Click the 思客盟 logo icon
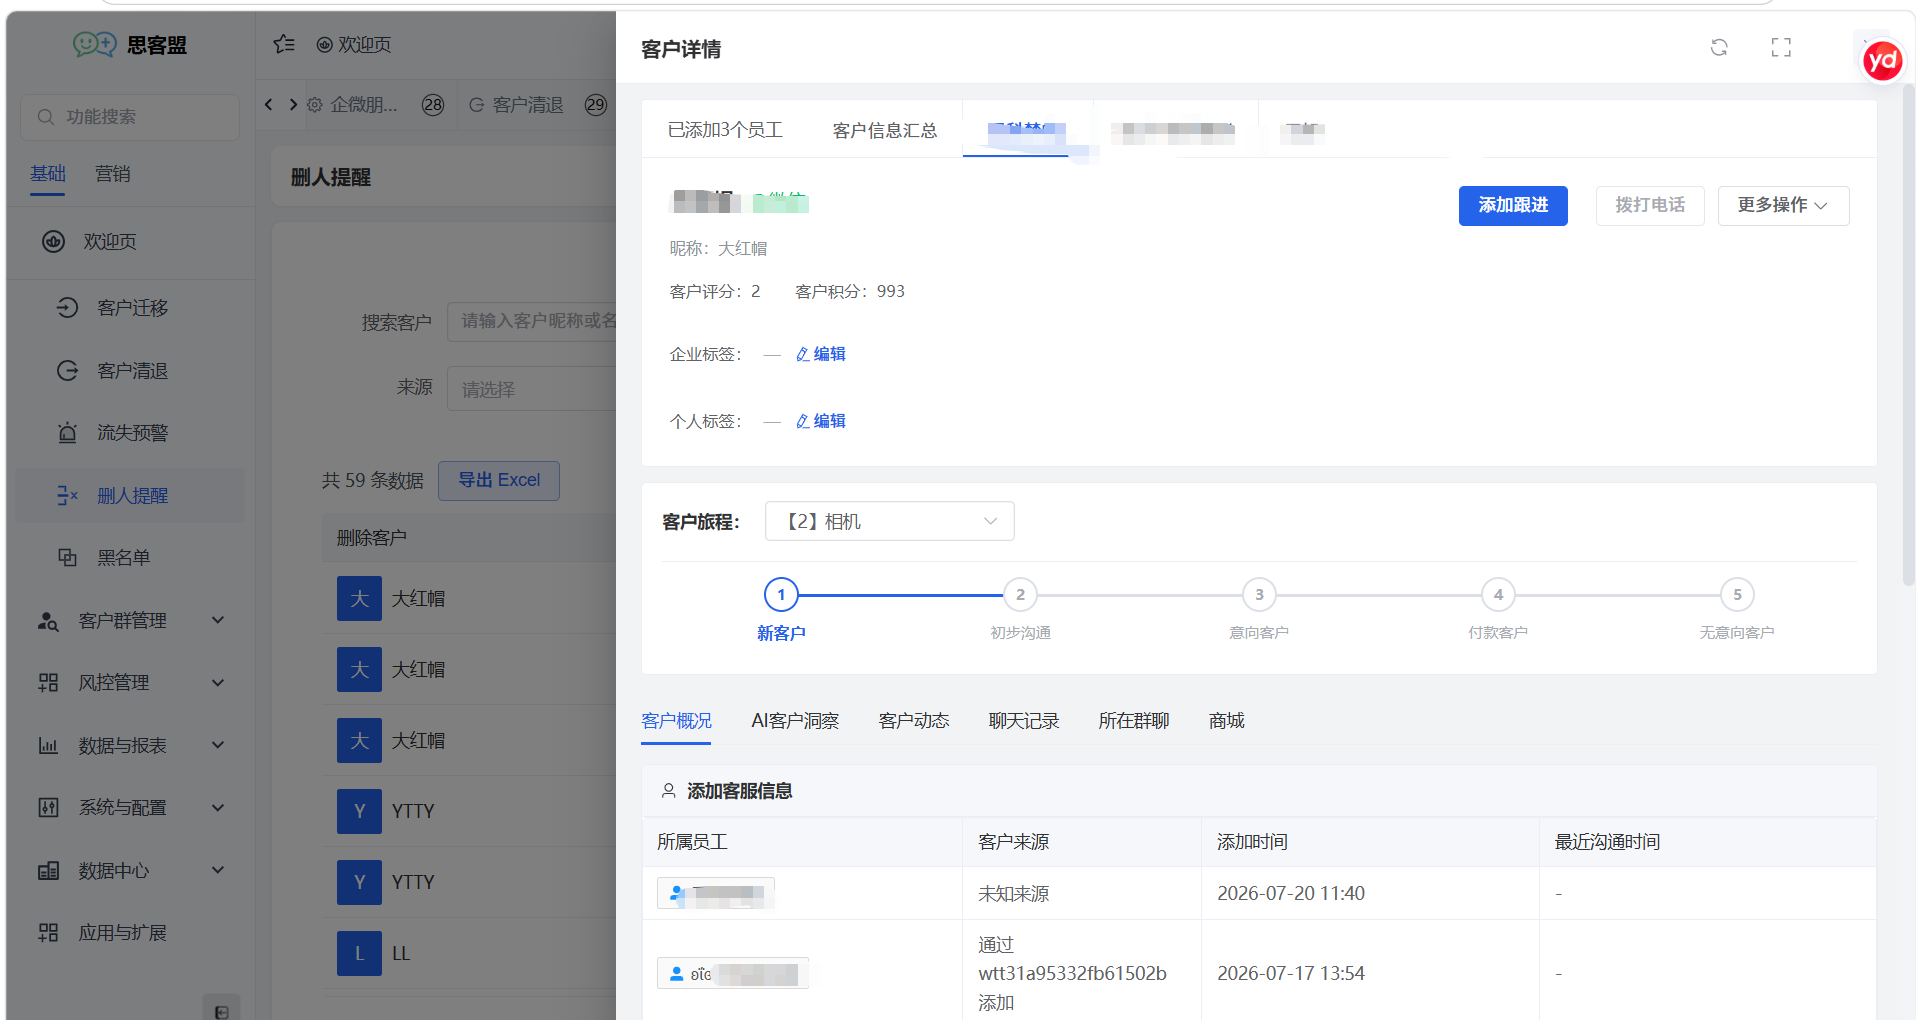 pos(95,45)
